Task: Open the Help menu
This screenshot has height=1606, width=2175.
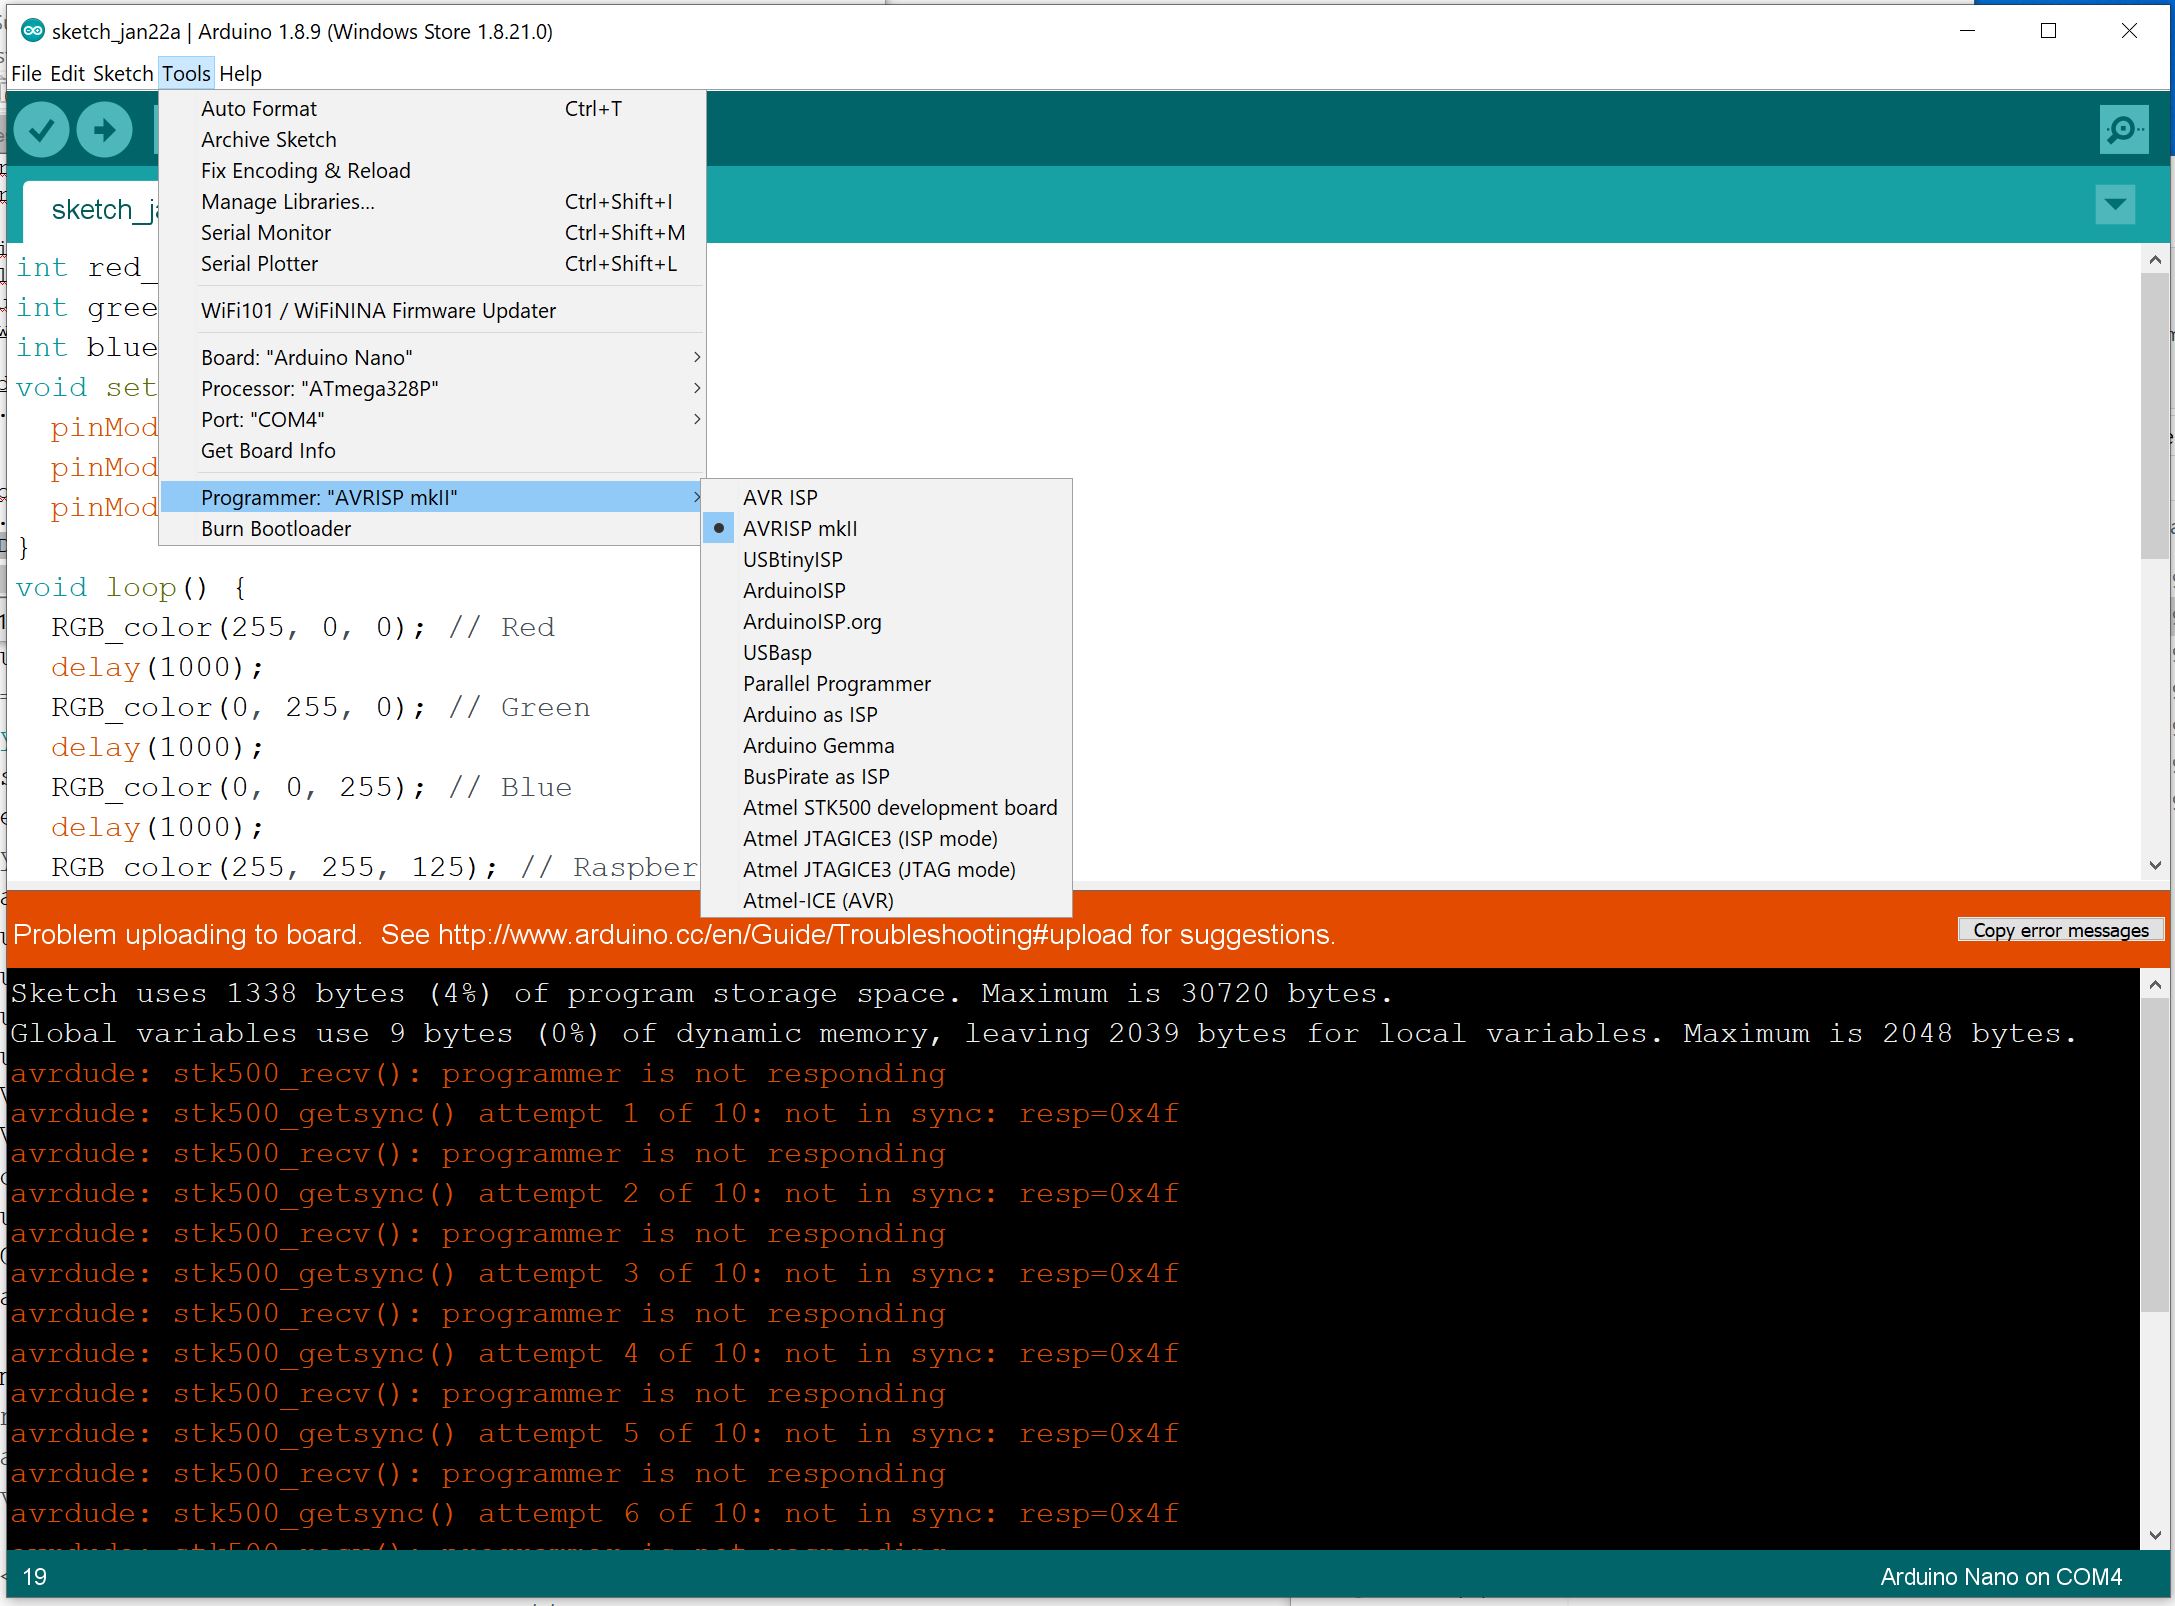Action: [x=240, y=73]
